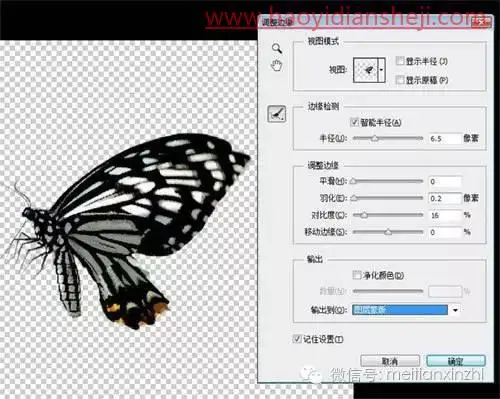The width and height of the screenshot is (500, 399).
Task: Click the feather value field 0.2
Action: point(445,199)
